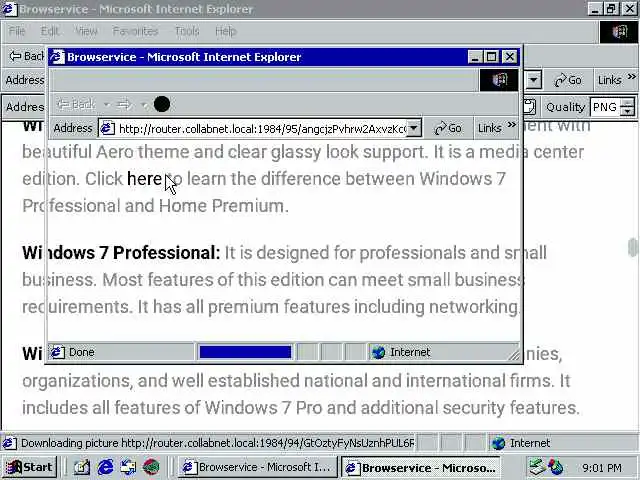This screenshot has width=640, height=480.
Task: Expand the front window address bar dropdown
Action: 414,129
